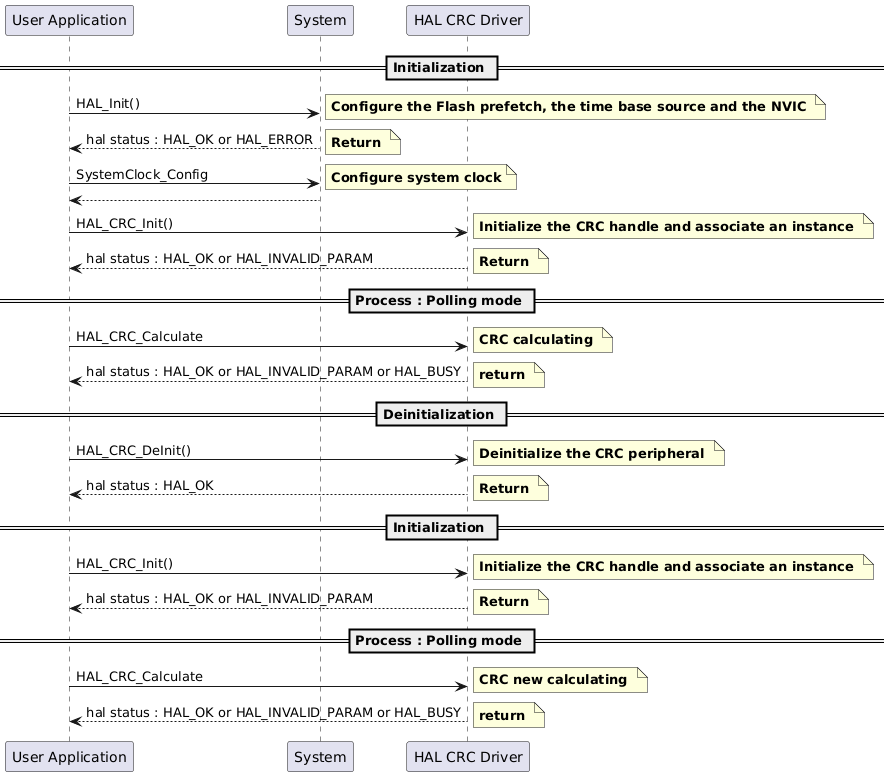
Task: Click the Deinitialize the CRC peripheral note
Action: [597, 453]
